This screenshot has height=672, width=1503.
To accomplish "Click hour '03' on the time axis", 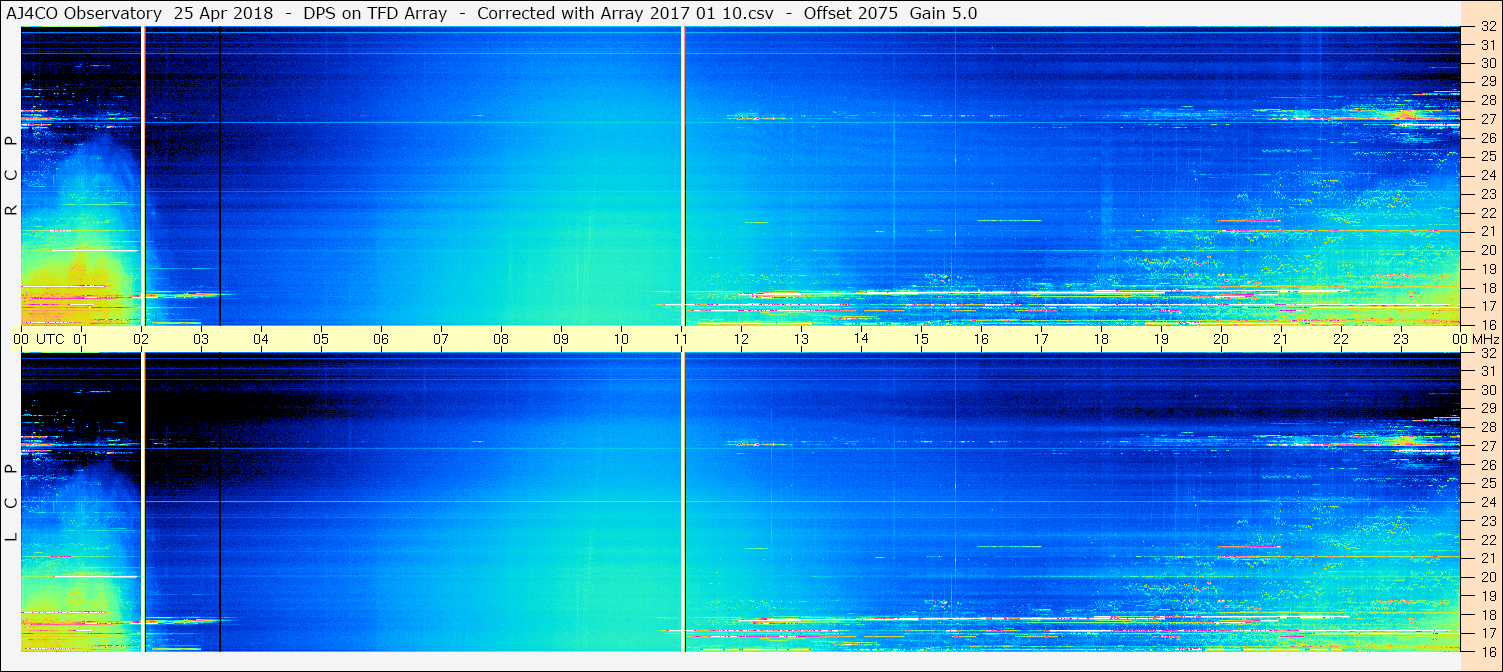I will pos(201,339).
